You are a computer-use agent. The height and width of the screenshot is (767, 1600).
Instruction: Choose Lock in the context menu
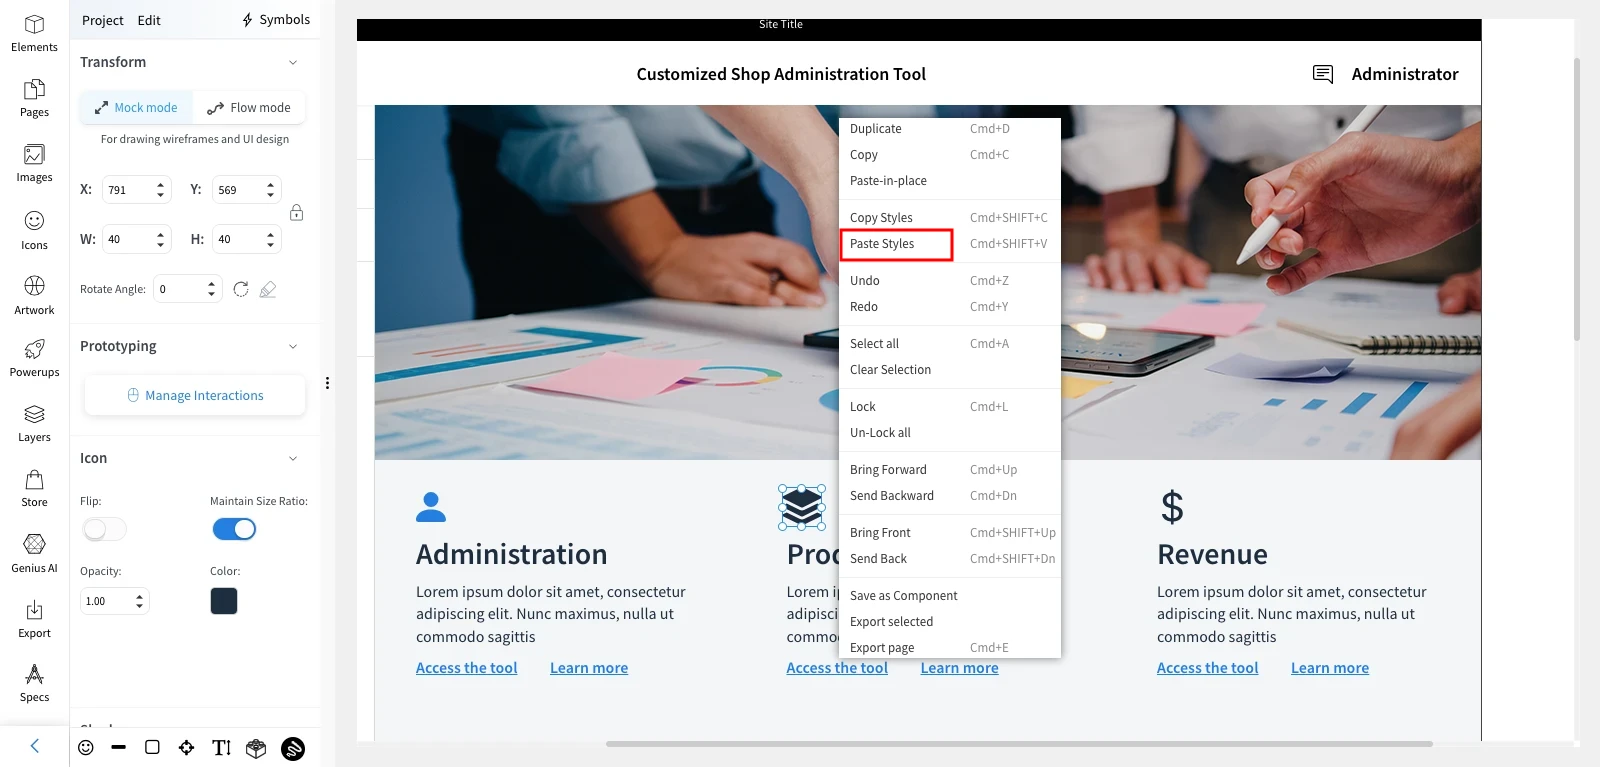pos(950,407)
